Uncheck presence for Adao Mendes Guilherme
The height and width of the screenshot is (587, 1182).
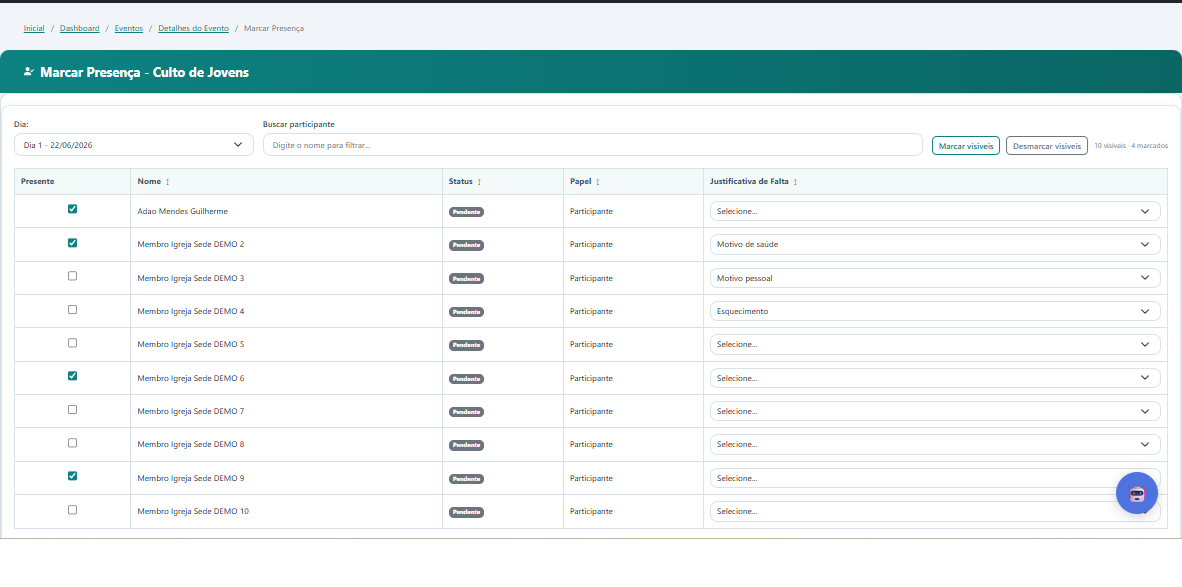[x=72, y=209]
